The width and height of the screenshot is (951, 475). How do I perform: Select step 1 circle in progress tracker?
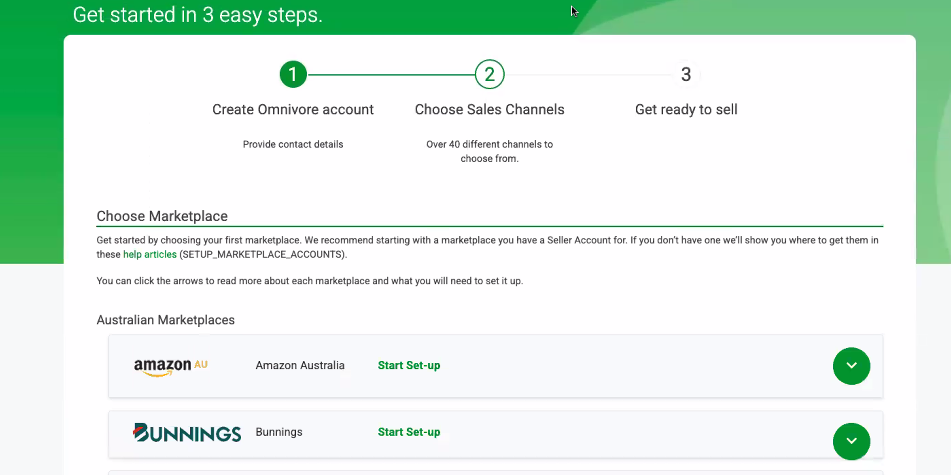pos(293,75)
